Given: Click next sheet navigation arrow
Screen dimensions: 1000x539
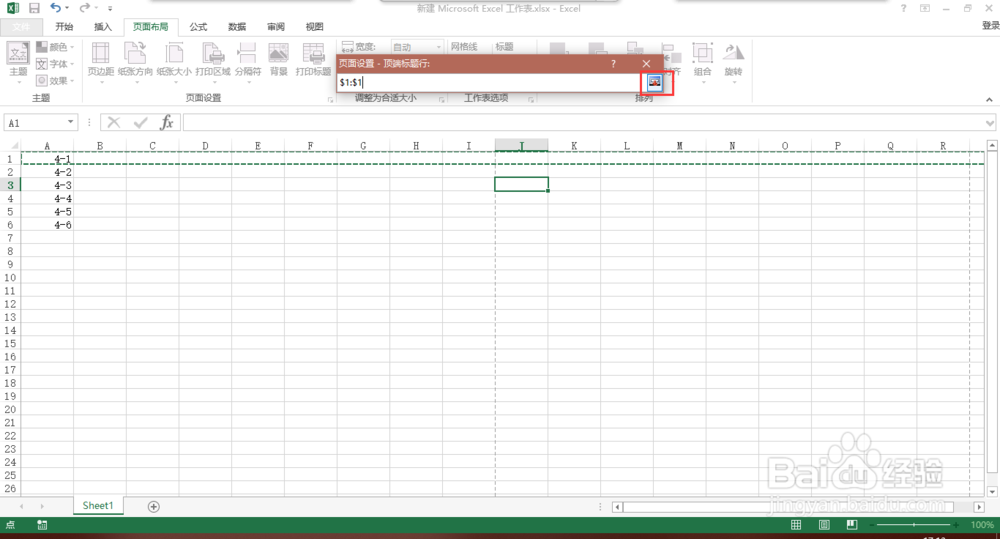Looking at the screenshot, I should [x=42, y=506].
